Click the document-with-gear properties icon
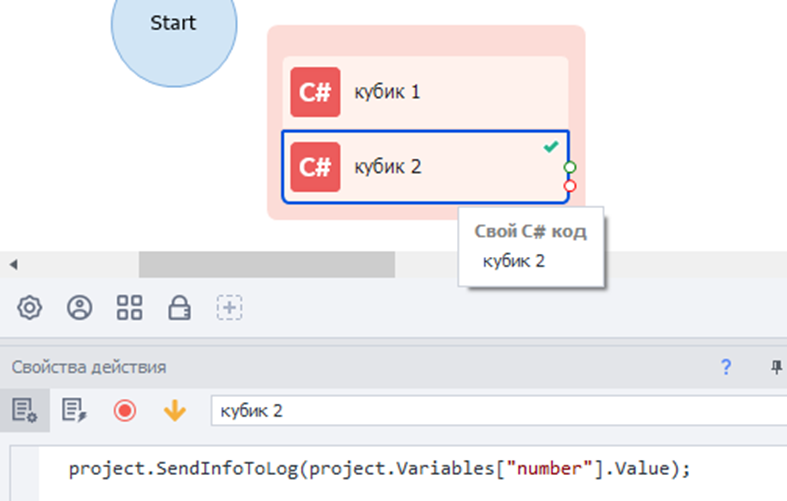 24,410
